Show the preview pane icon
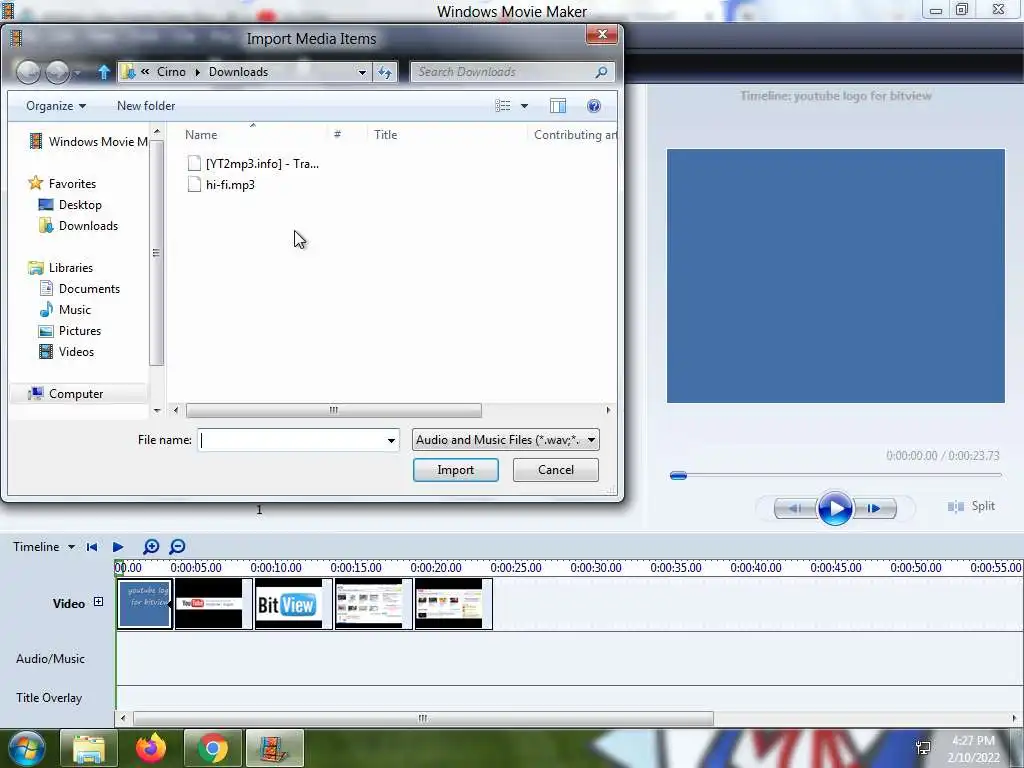The width and height of the screenshot is (1024, 768). point(558,106)
